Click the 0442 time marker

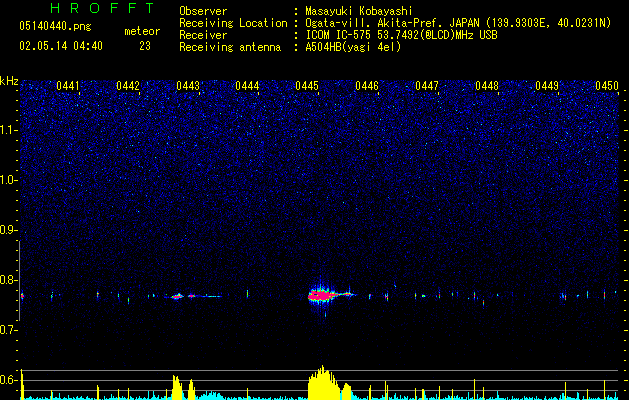click(128, 86)
